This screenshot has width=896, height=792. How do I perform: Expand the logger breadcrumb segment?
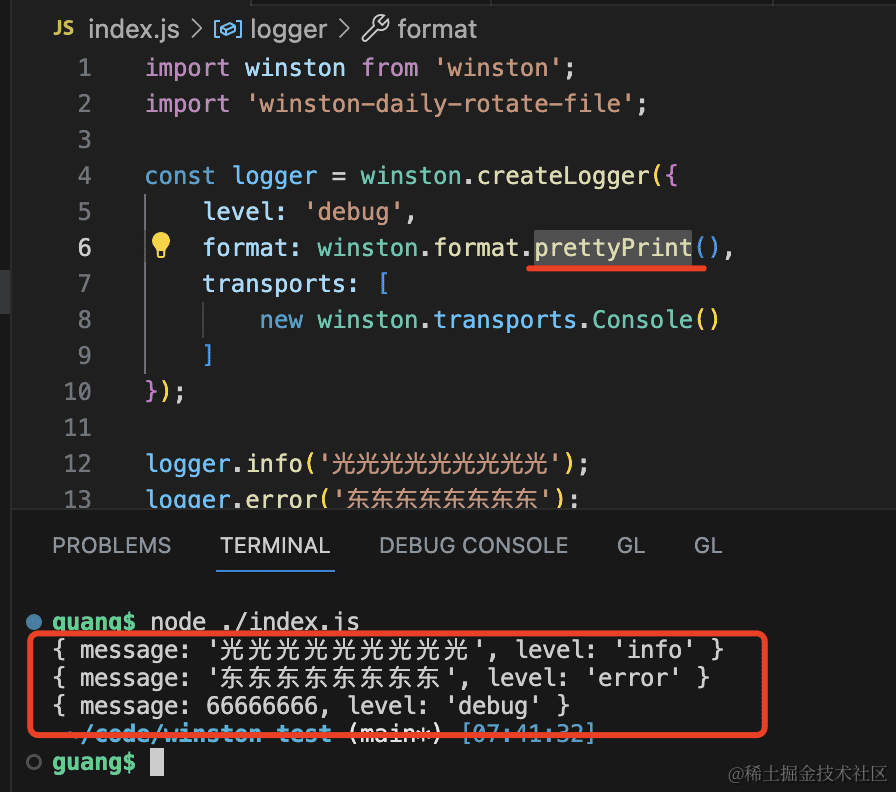pos(287,30)
